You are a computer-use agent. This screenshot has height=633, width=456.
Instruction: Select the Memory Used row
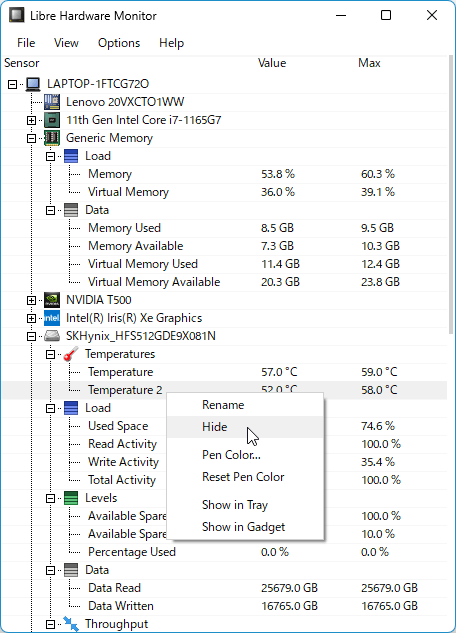click(224, 228)
